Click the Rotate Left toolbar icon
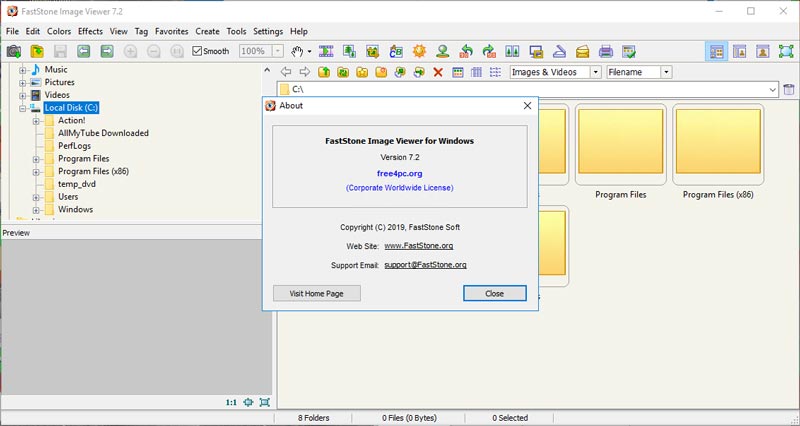 [466, 51]
